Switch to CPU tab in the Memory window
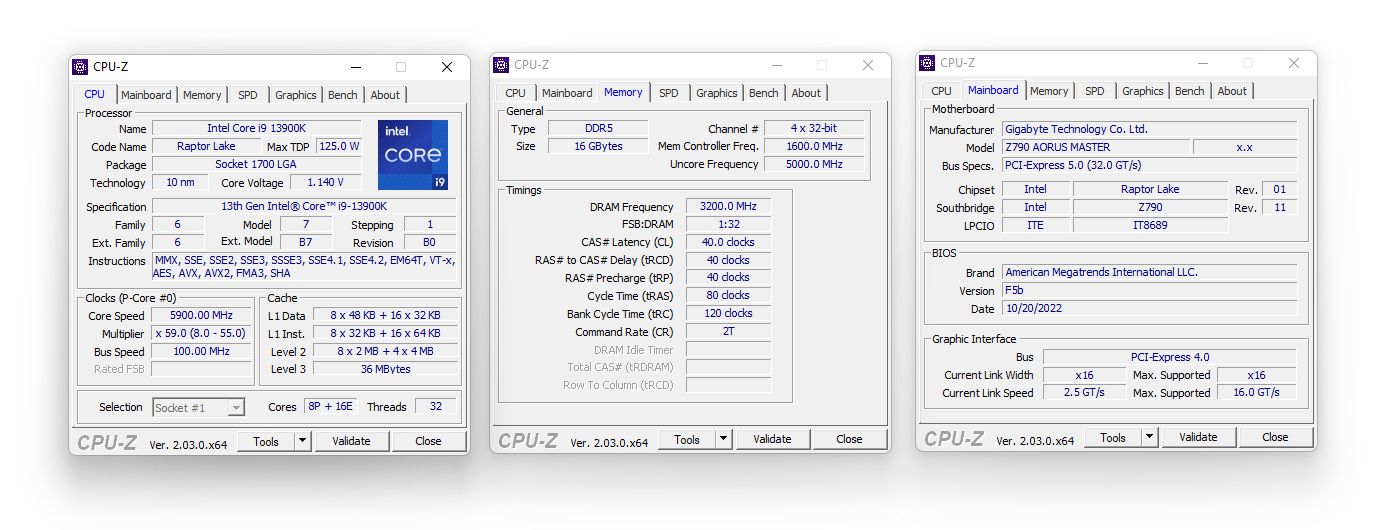 point(515,93)
